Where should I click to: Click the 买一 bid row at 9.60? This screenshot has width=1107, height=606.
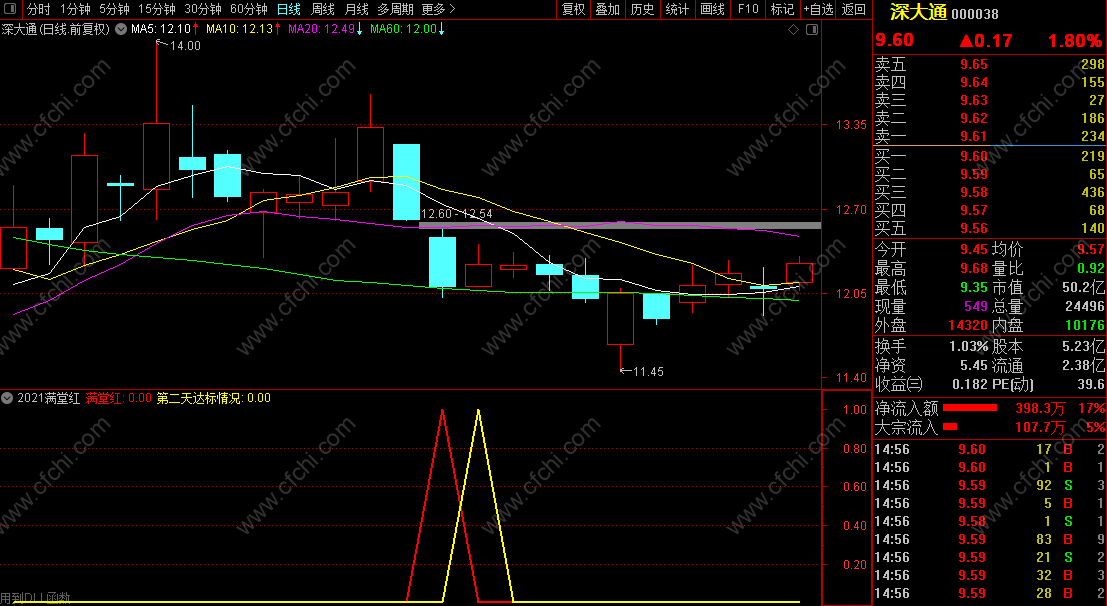pos(990,156)
